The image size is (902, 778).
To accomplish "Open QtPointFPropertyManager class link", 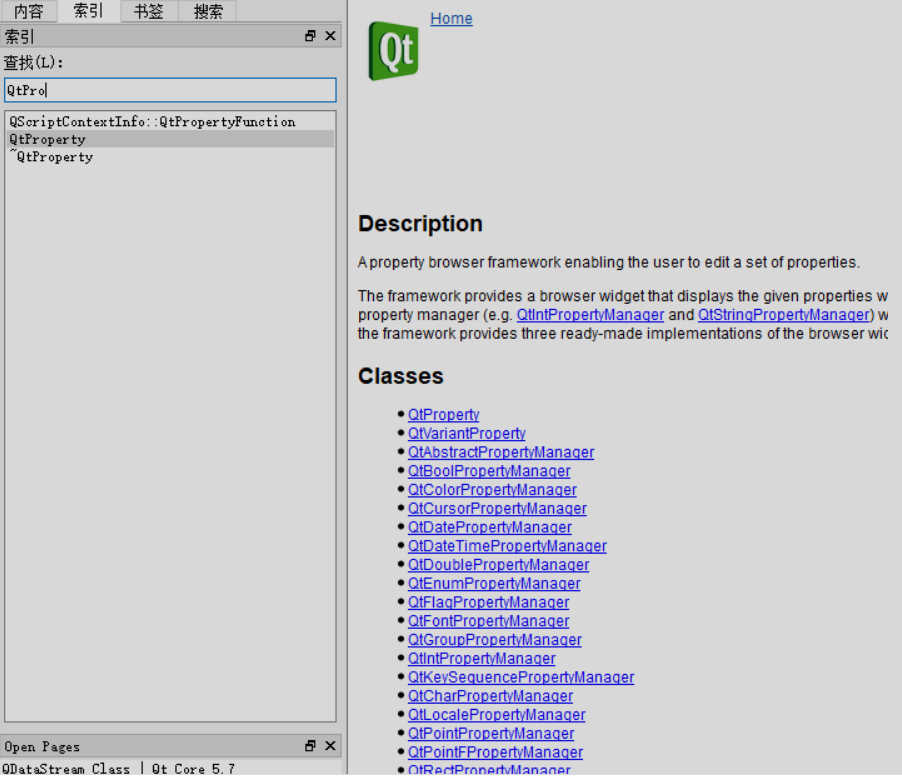I will click(x=495, y=752).
